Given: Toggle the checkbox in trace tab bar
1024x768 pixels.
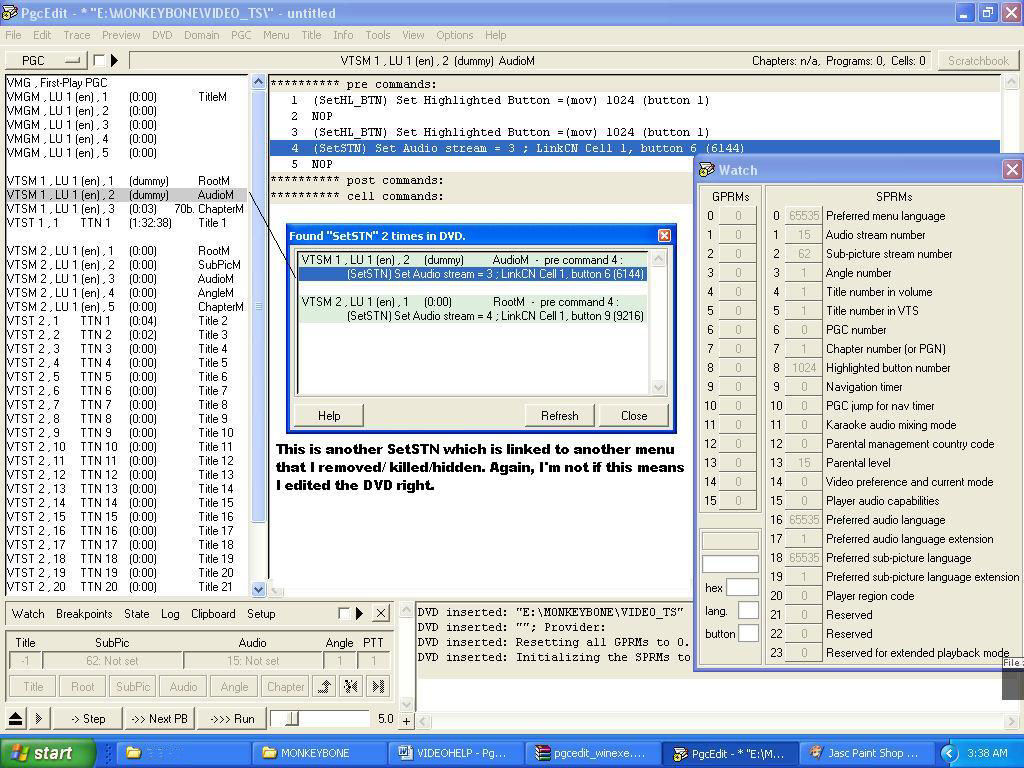Looking at the screenshot, I should pyautogui.click(x=344, y=613).
